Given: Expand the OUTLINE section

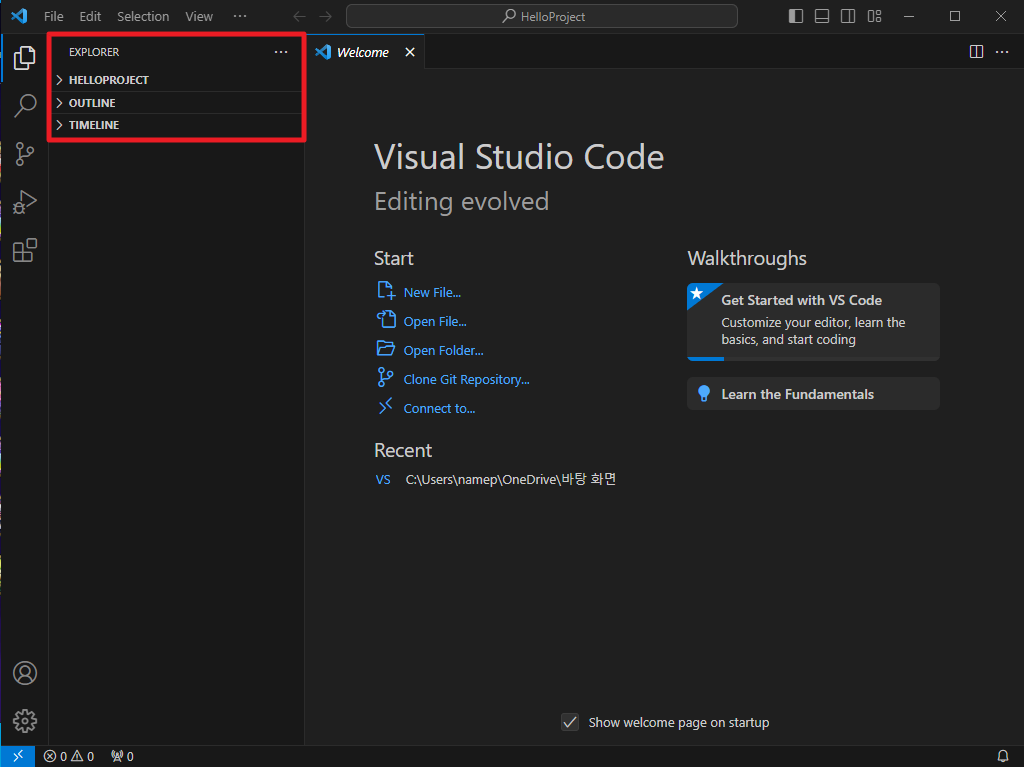Looking at the screenshot, I should 176,103.
